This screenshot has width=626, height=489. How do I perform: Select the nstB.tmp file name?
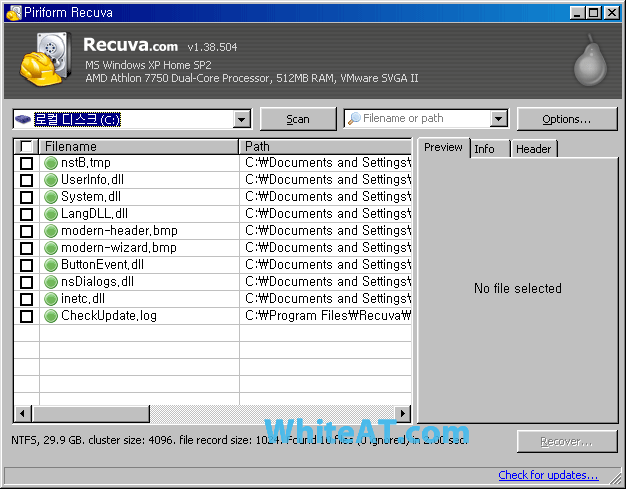pos(86,163)
